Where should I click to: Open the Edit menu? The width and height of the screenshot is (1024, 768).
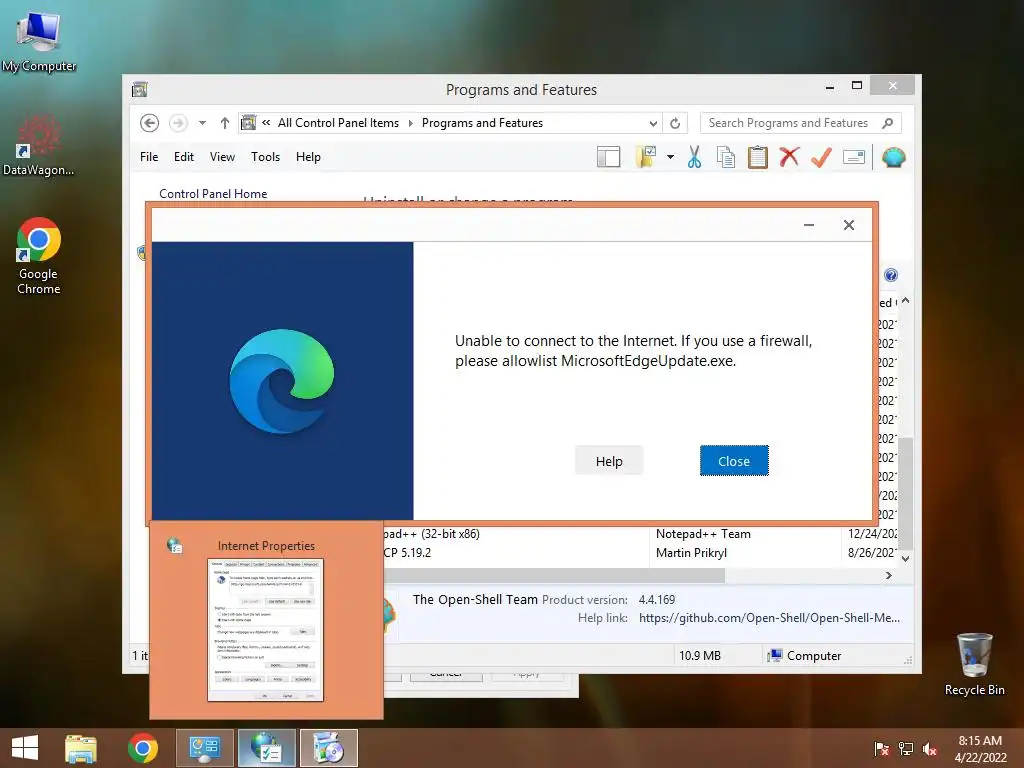(184, 157)
